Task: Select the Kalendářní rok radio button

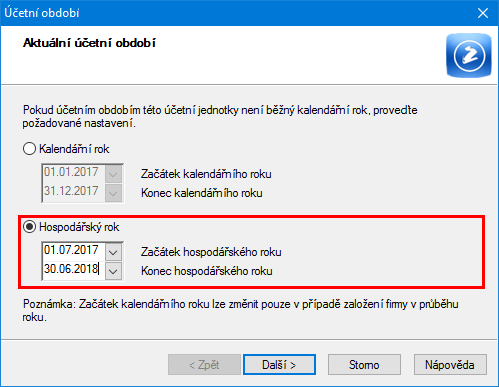Action: click(29, 149)
